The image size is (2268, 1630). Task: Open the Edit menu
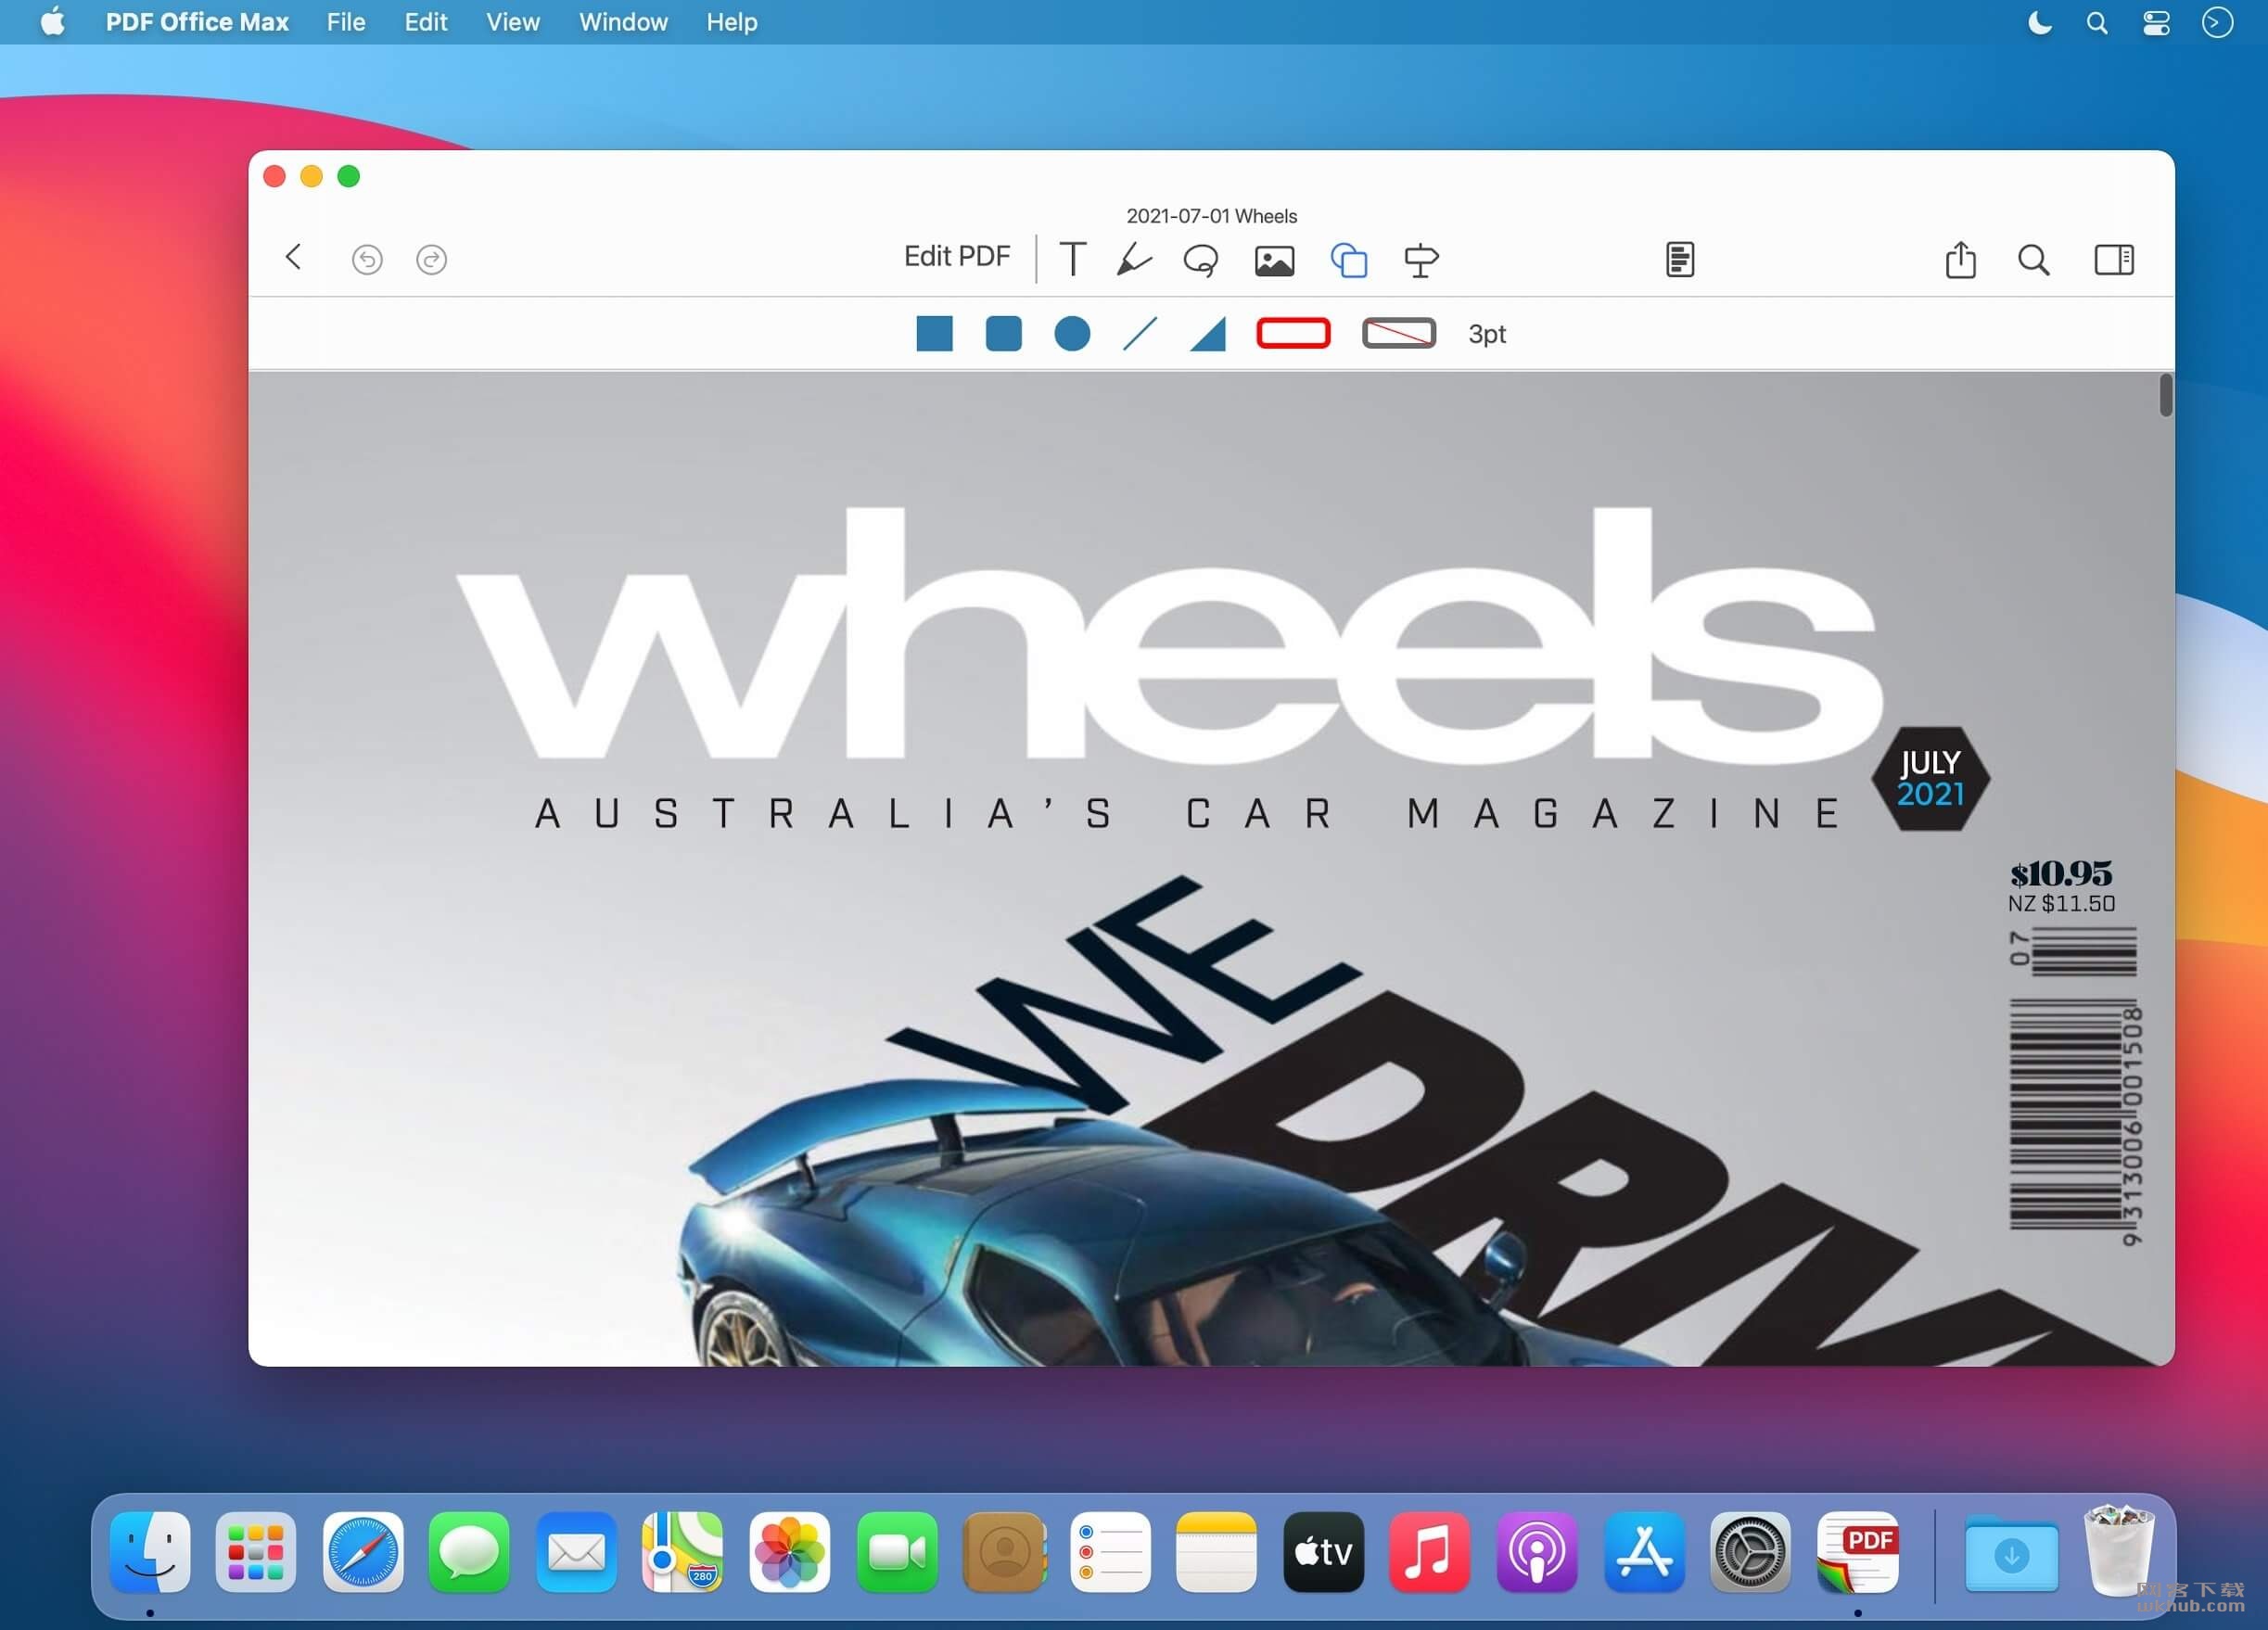coord(426,22)
